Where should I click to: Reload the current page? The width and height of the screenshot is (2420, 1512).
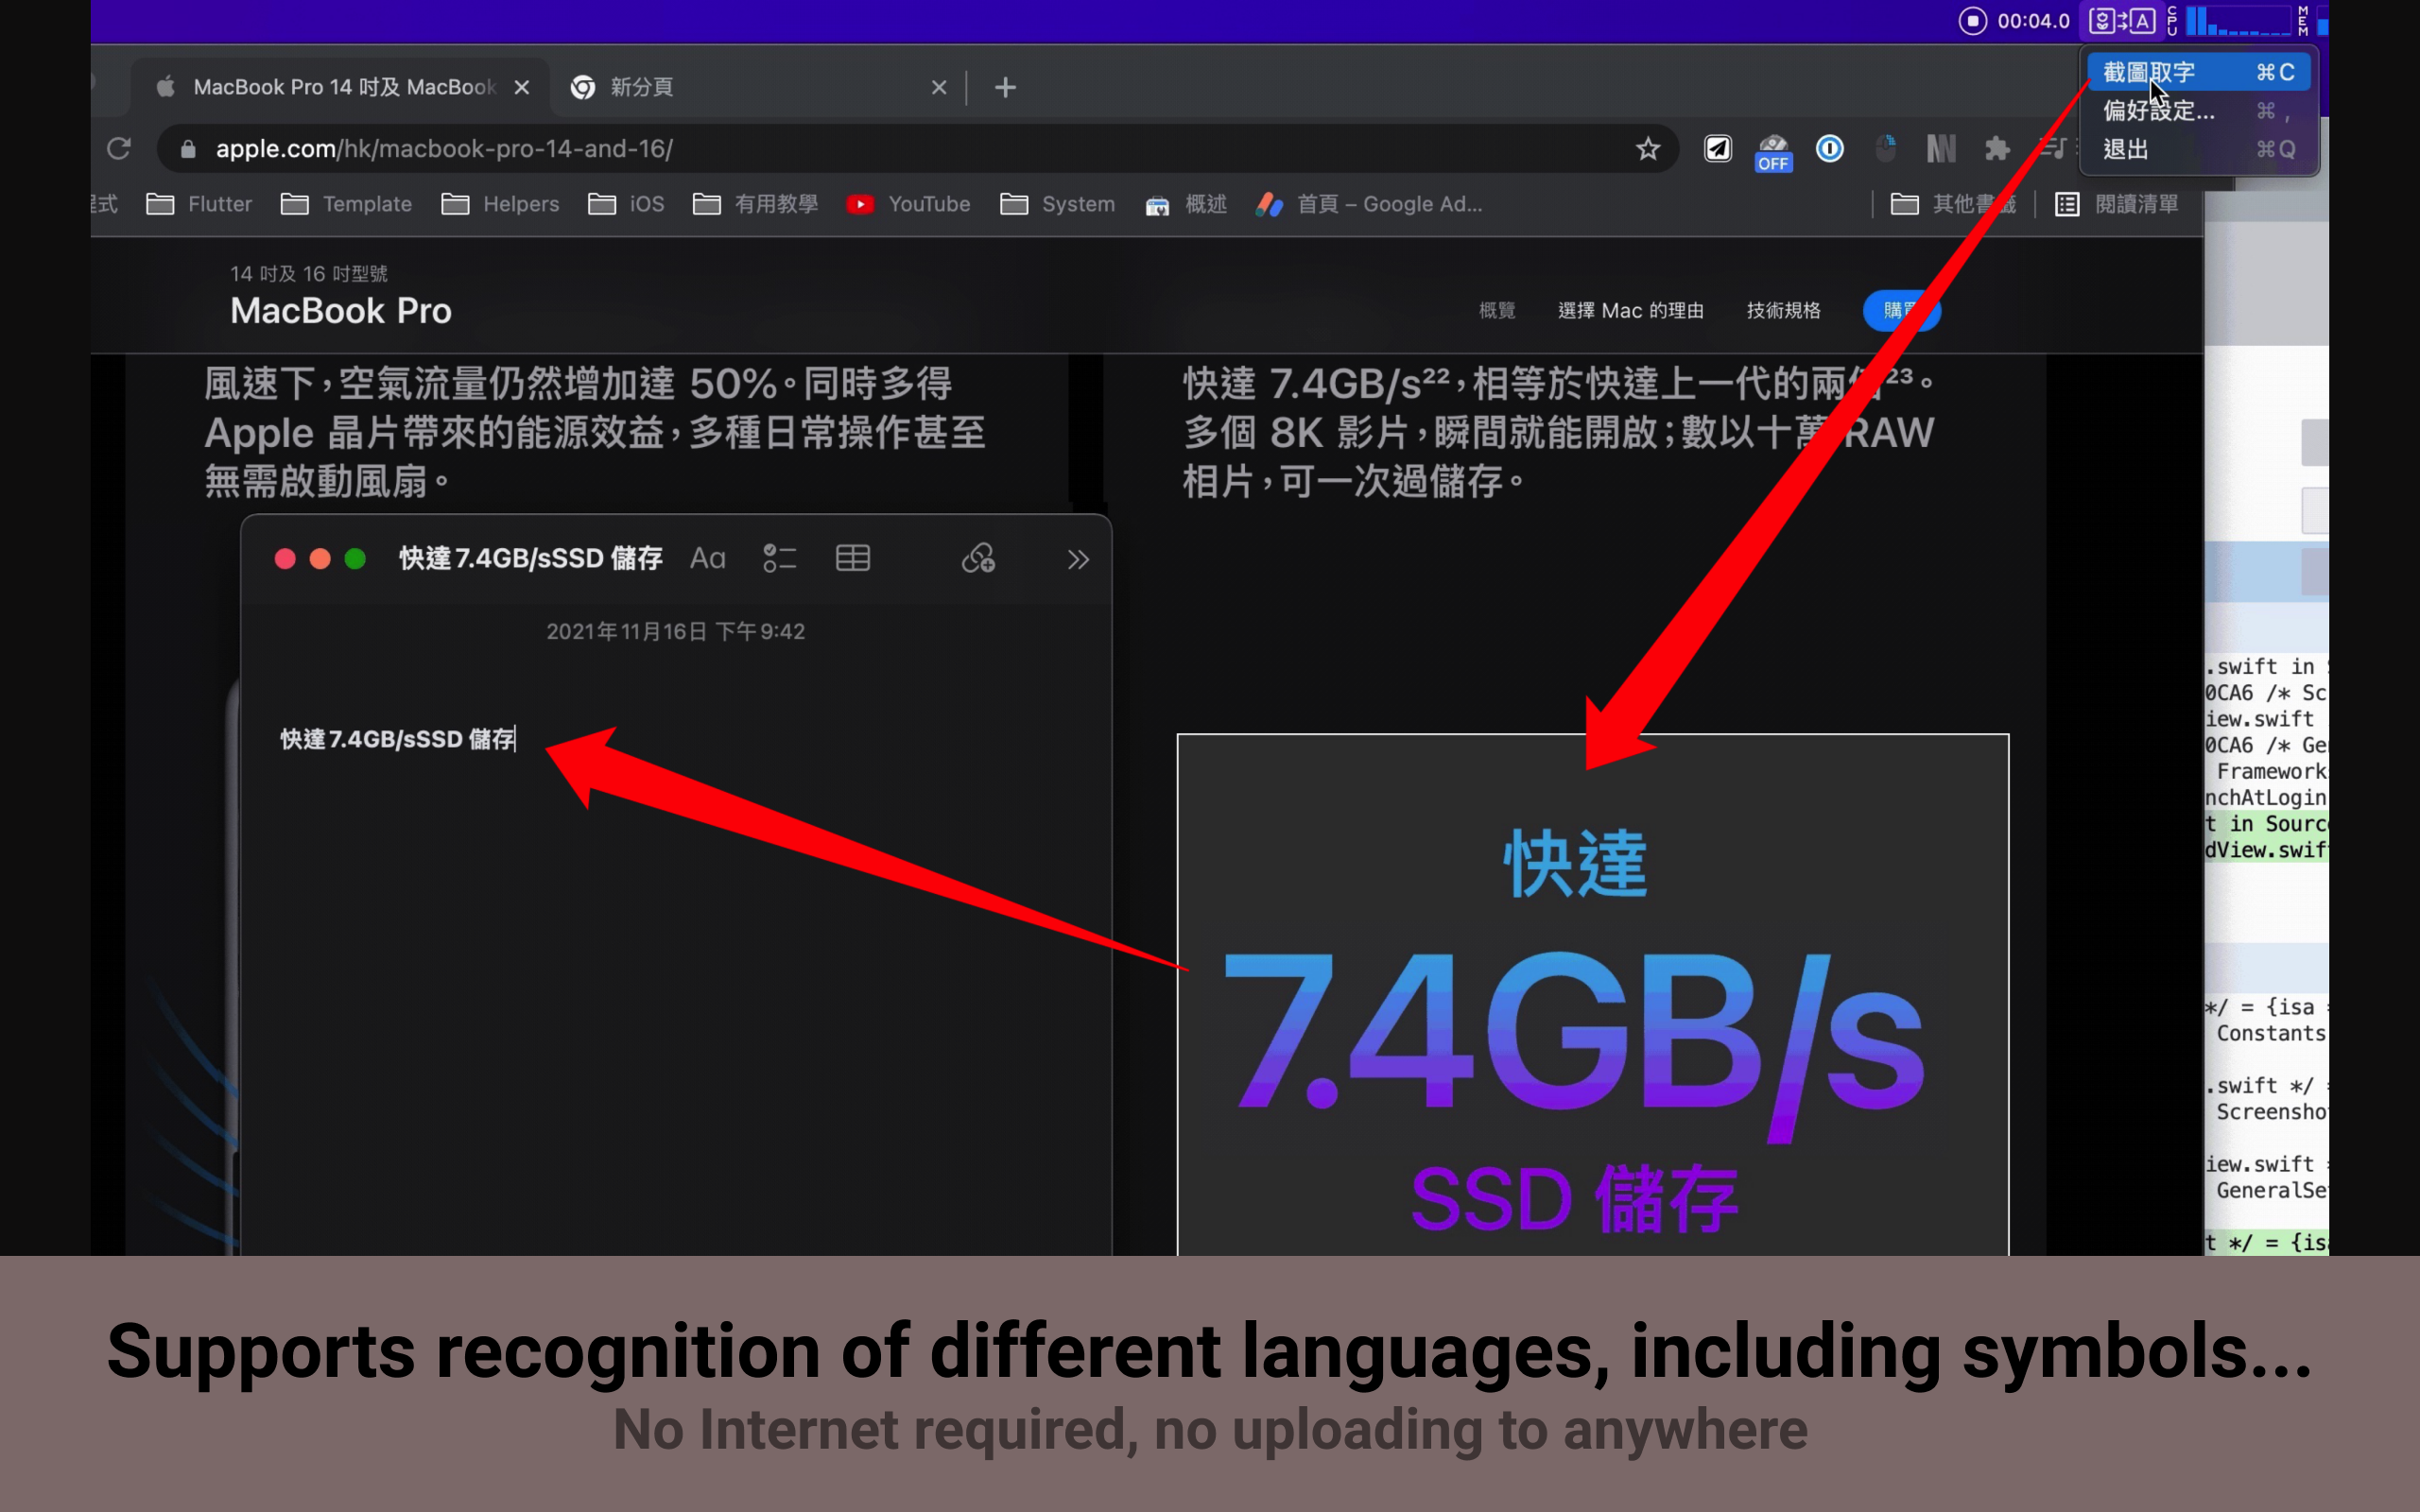pyautogui.click(x=119, y=149)
